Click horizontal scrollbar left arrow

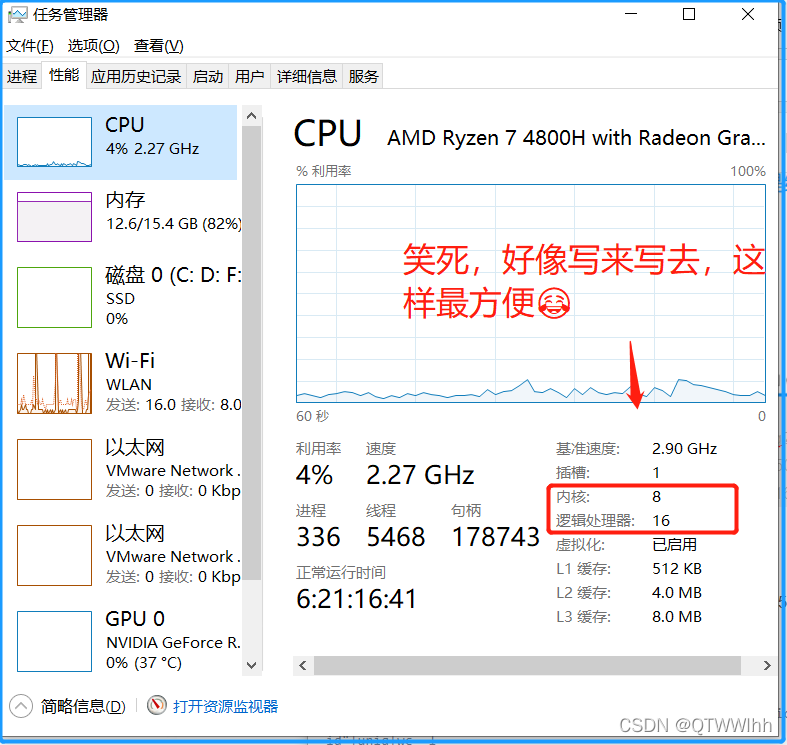[x=303, y=666]
